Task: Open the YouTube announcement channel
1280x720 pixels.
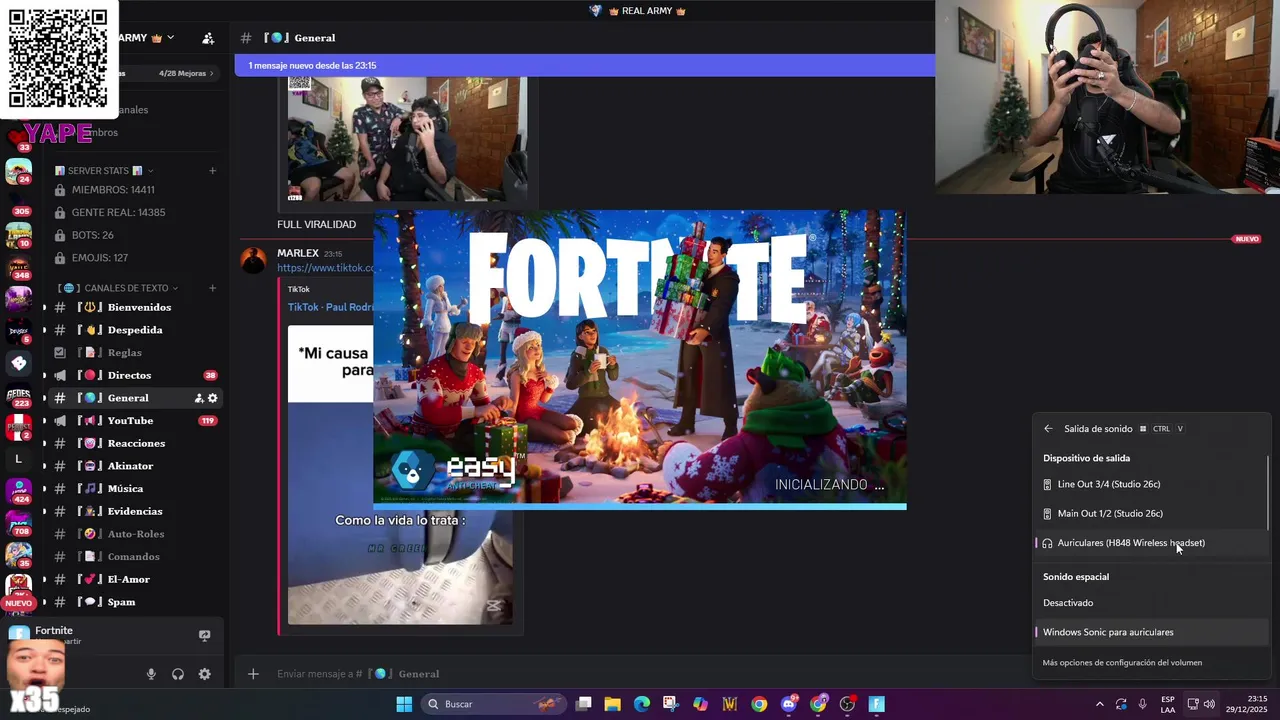Action: click(130, 421)
